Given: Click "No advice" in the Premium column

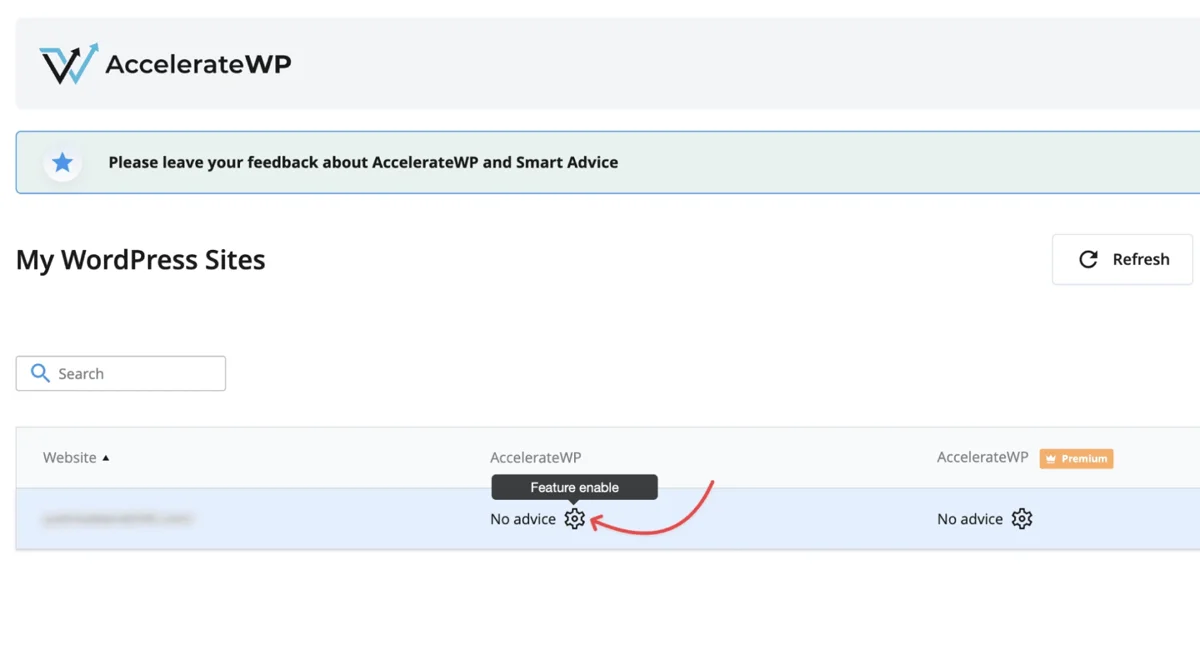Looking at the screenshot, I should (970, 519).
